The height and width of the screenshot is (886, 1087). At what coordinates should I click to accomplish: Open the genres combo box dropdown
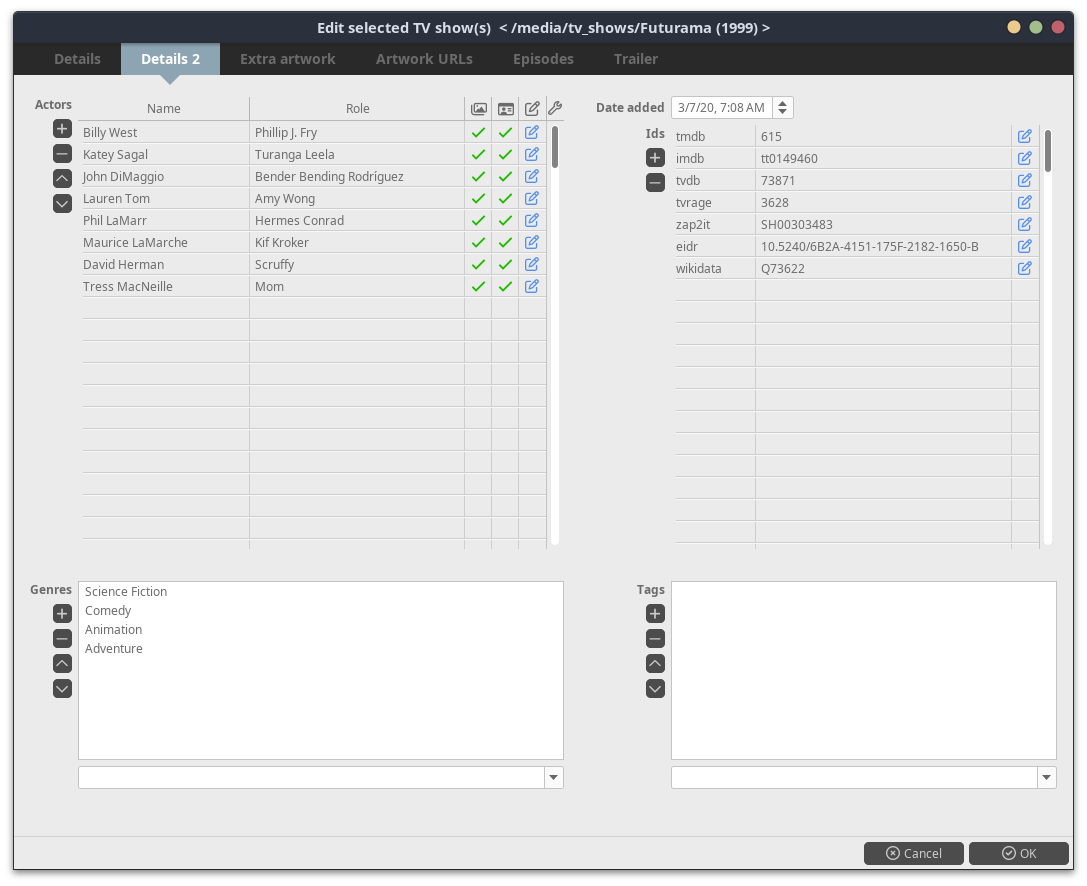coord(554,777)
